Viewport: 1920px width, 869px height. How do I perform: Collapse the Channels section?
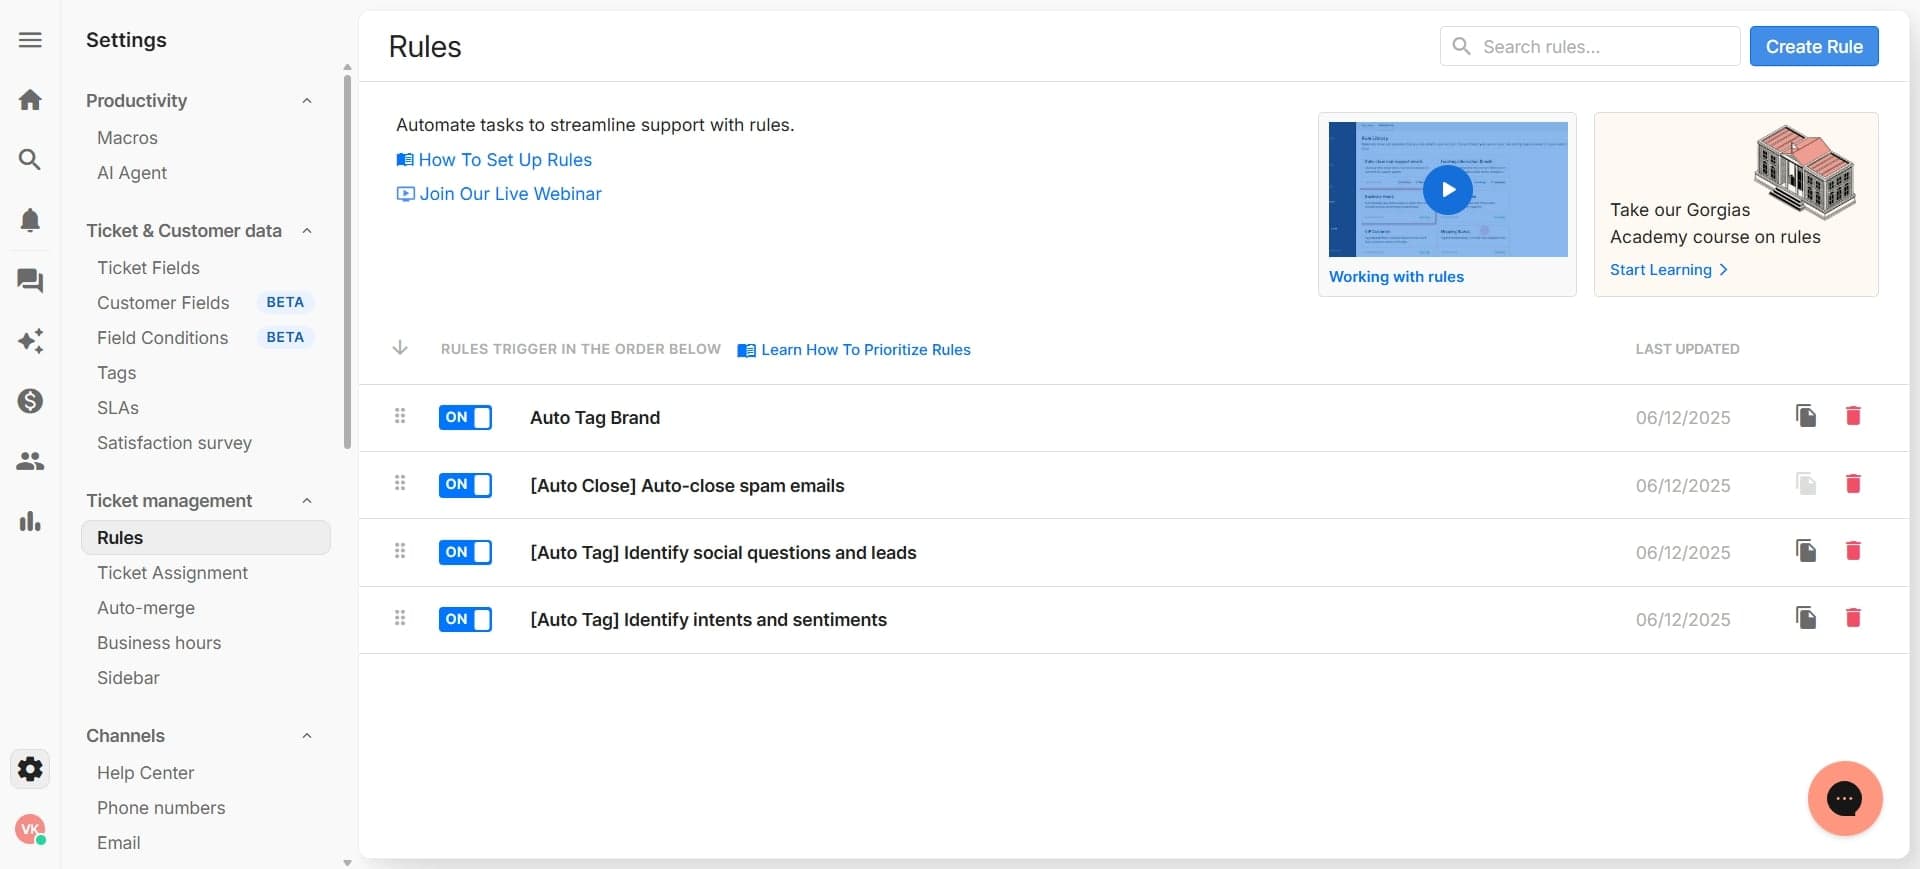[307, 736]
